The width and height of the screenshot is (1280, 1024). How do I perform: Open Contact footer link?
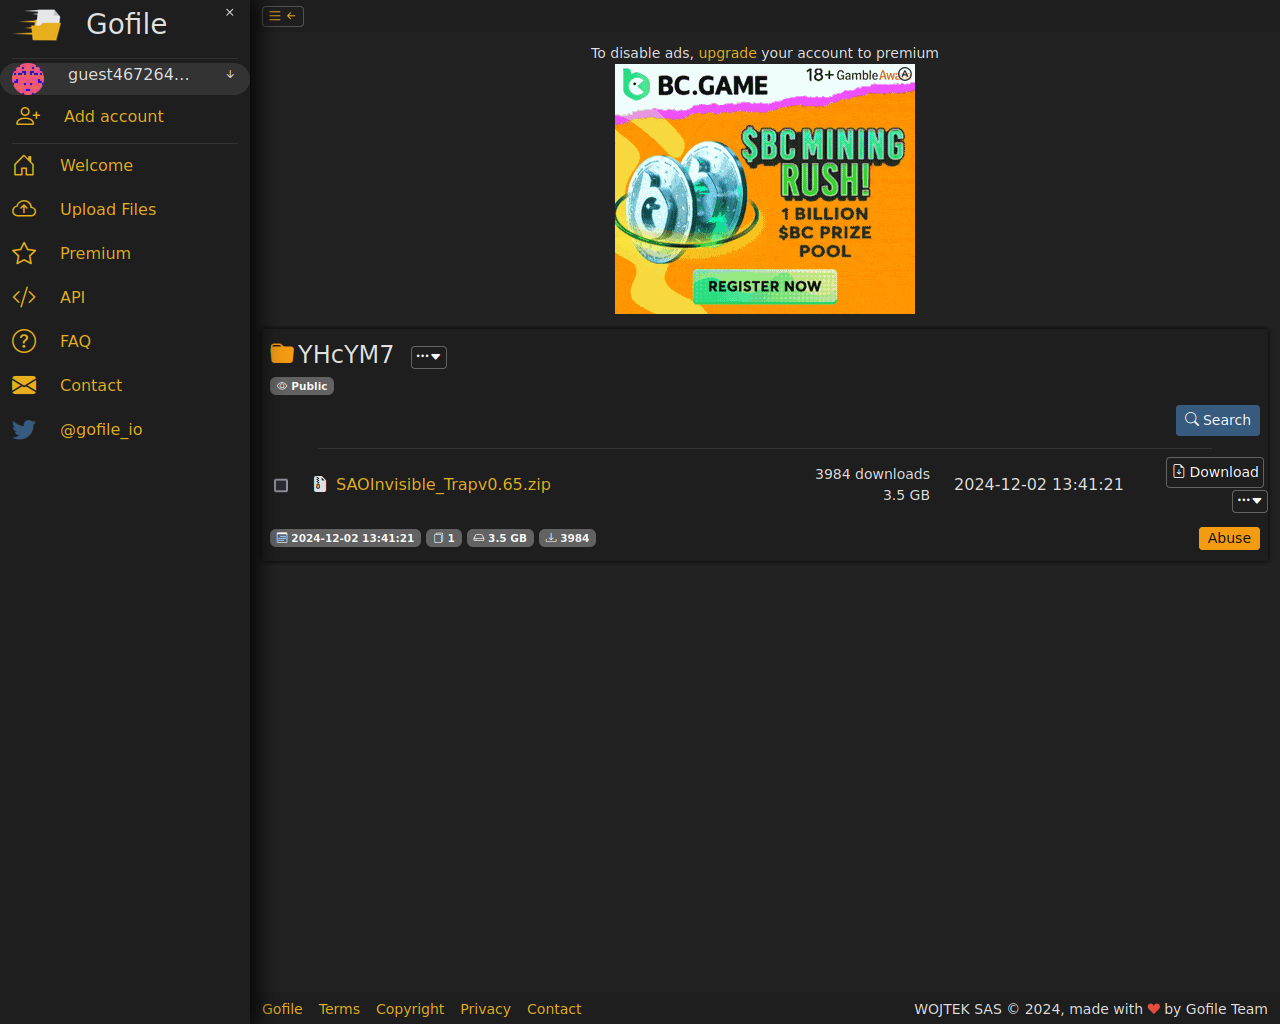point(554,1009)
